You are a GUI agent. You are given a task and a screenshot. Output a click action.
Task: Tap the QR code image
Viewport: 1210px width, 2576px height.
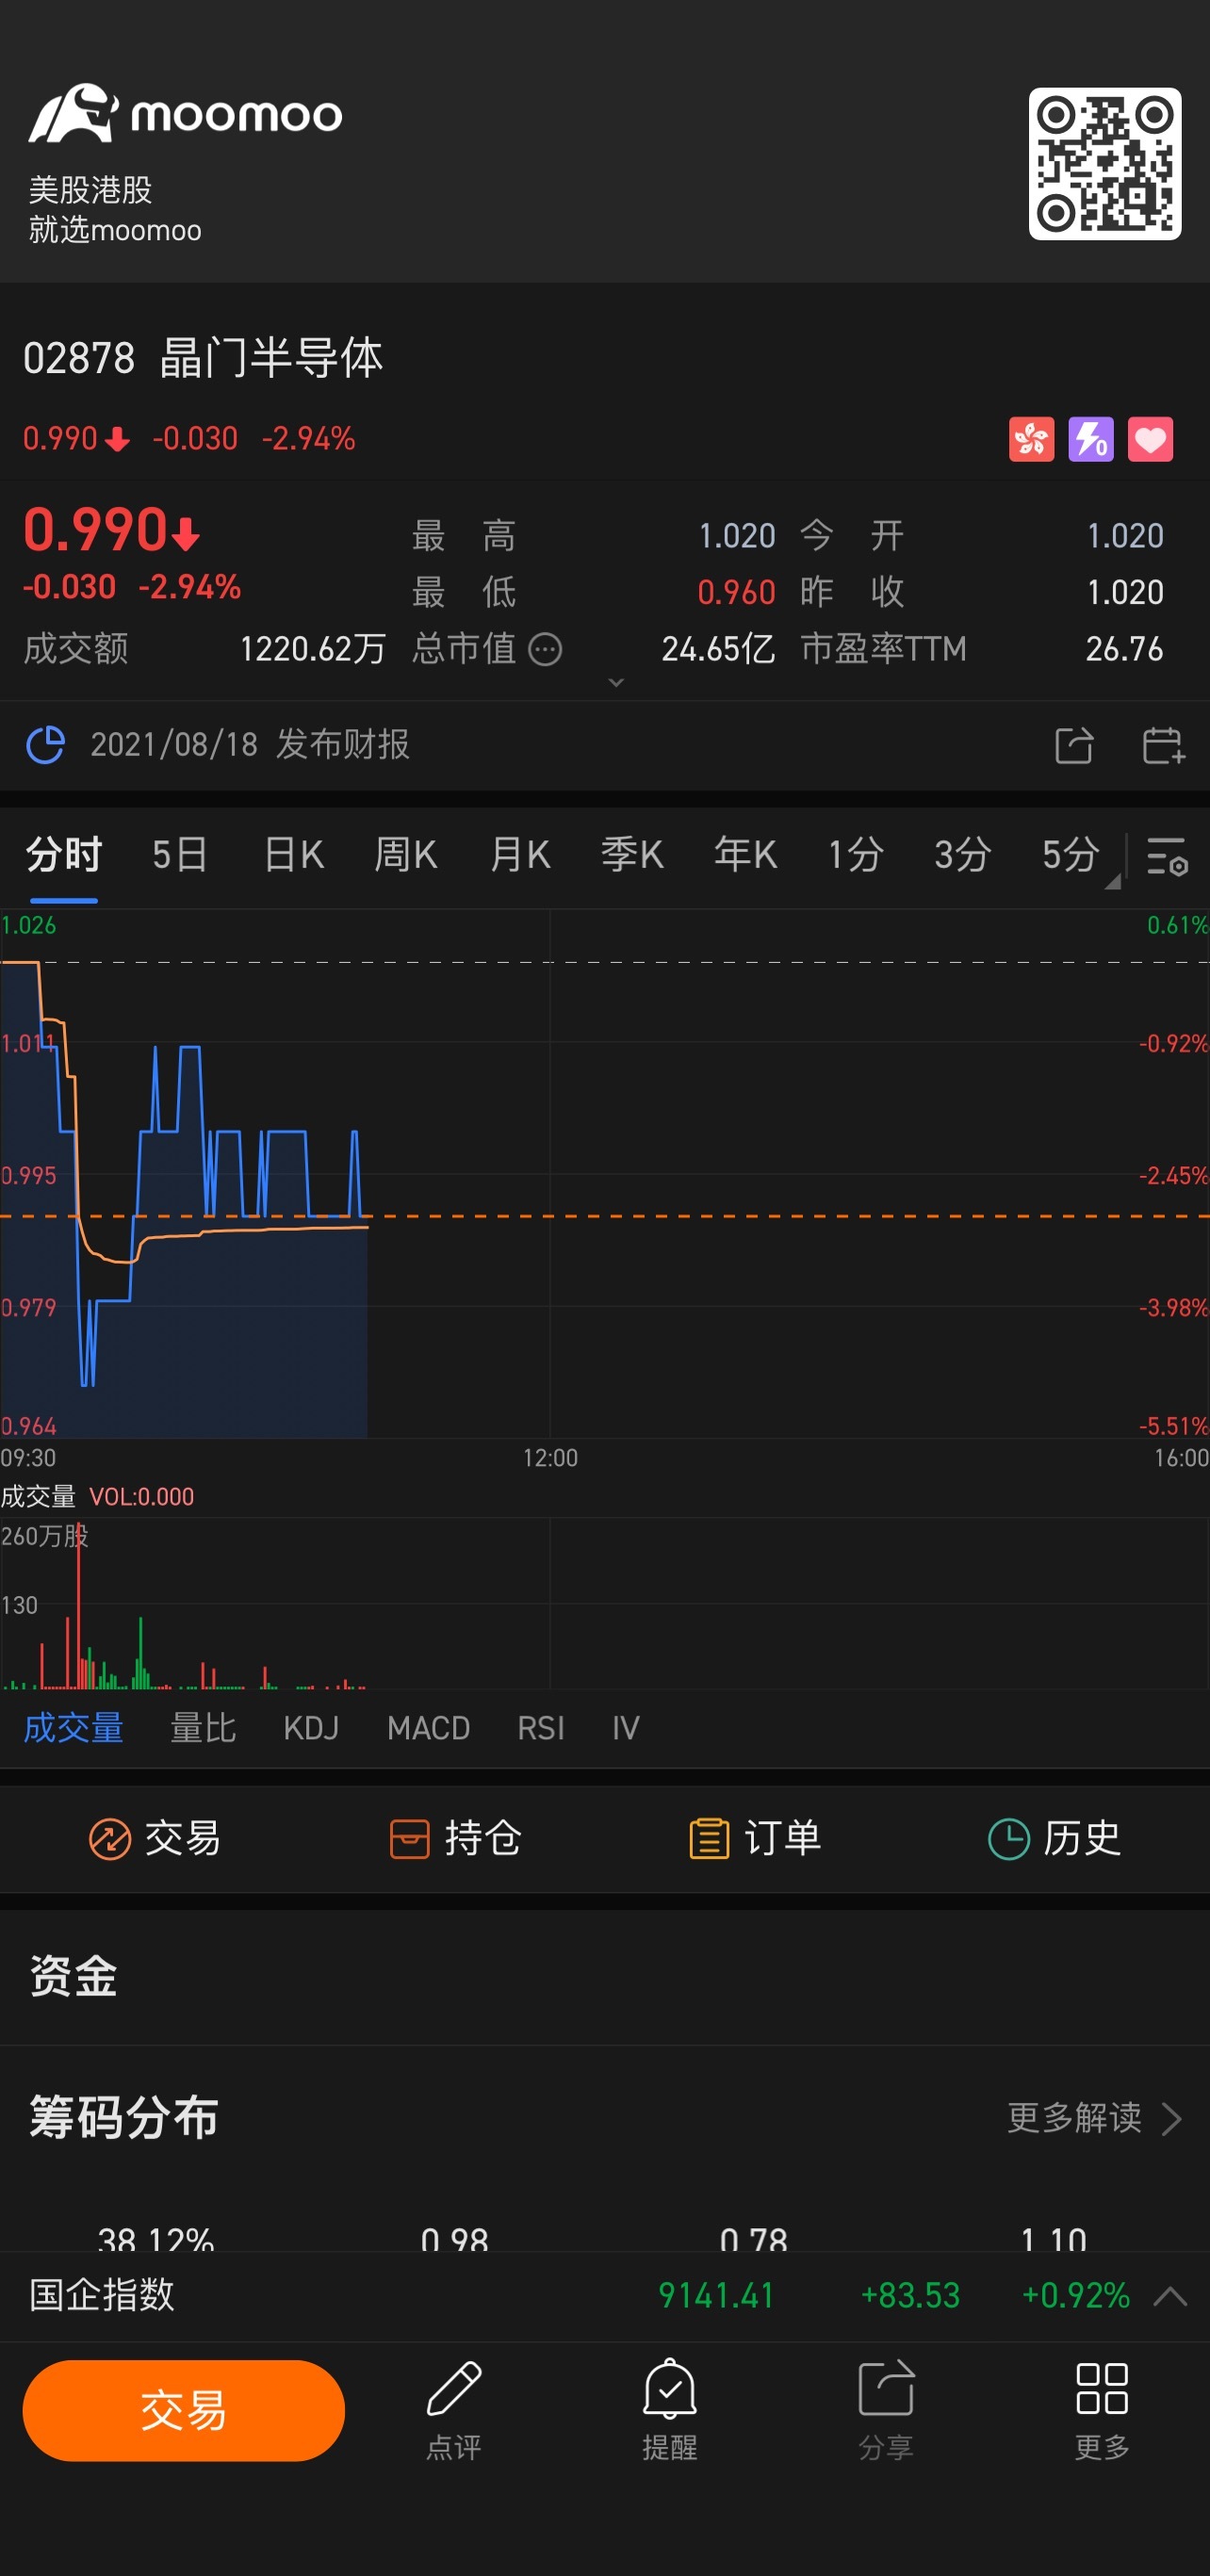pyautogui.click(x=1104, y=164)
